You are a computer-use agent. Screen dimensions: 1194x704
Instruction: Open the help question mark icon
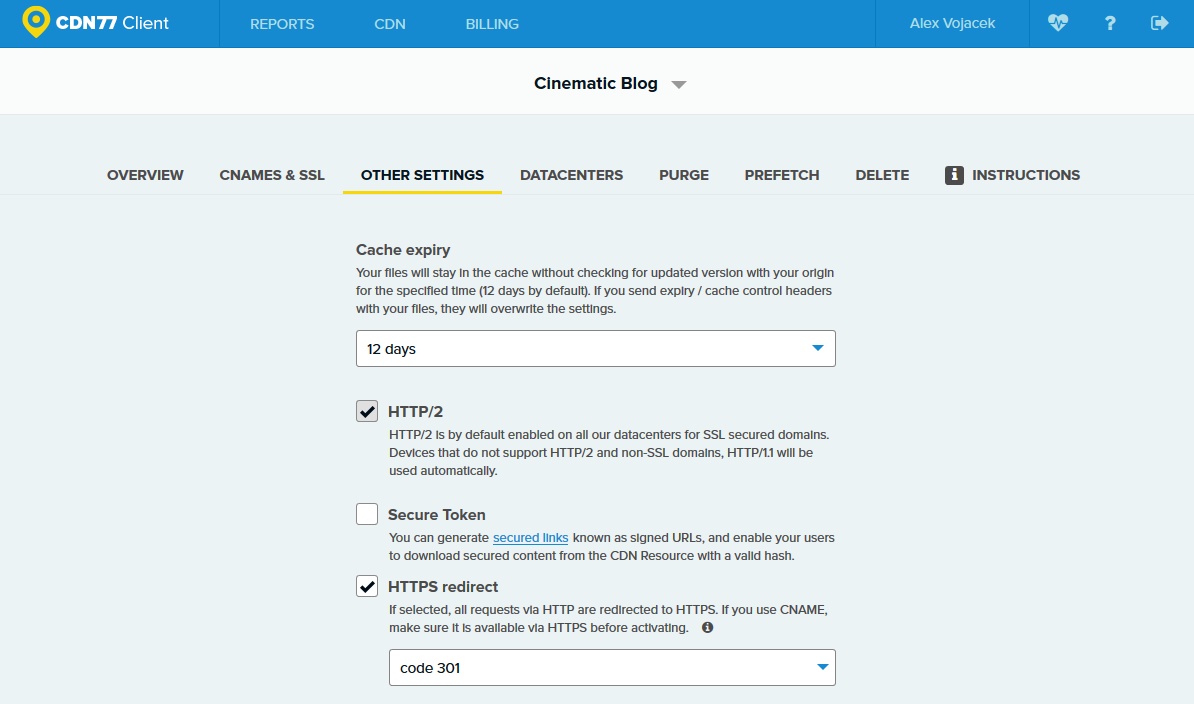pos(1109,24)
